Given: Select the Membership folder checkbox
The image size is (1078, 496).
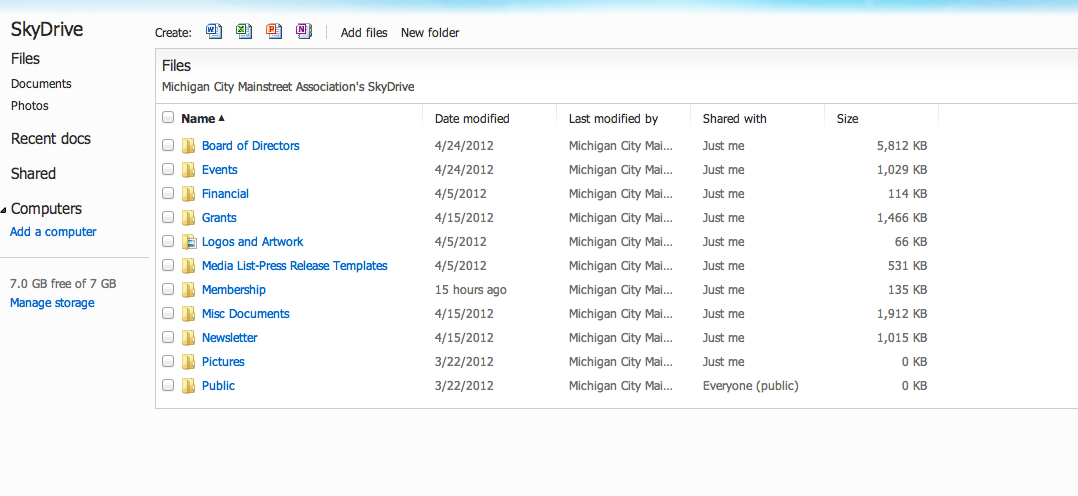Looking at the screenshot, I should click(168, 290).
